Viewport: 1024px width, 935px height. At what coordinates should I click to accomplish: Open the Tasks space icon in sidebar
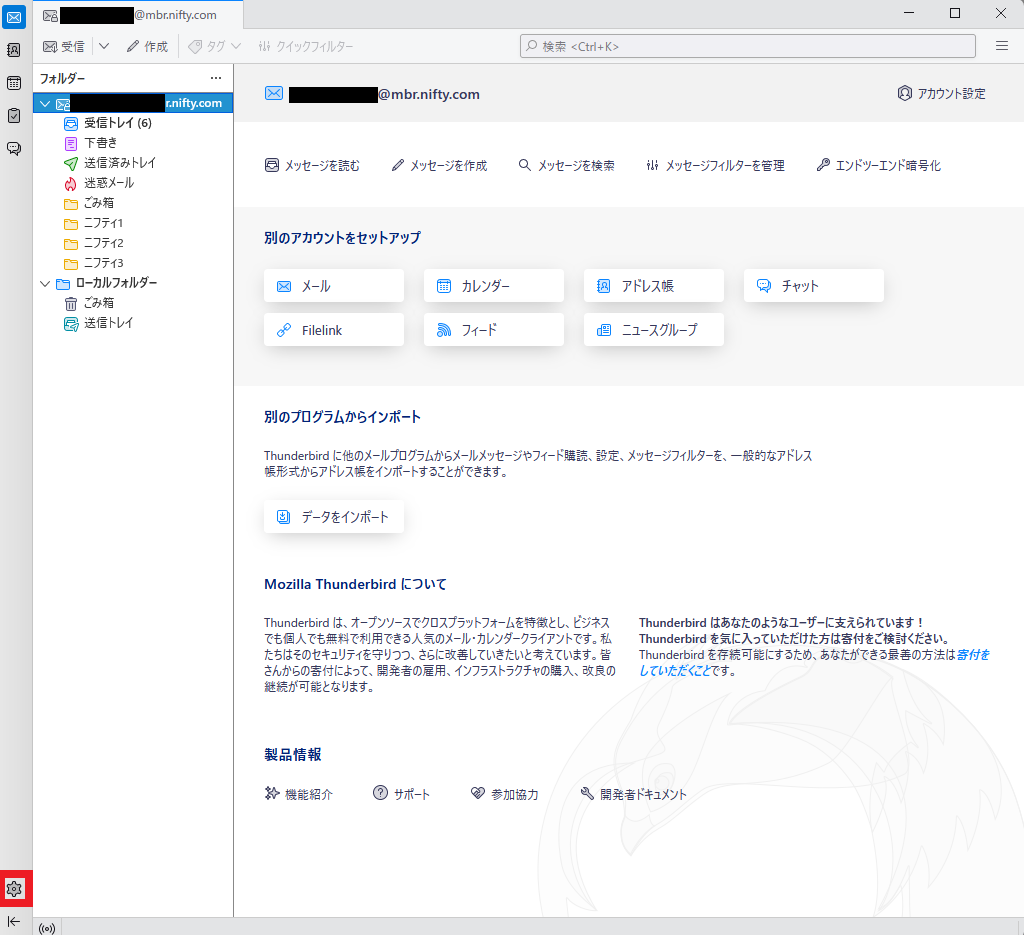(x=14, y=116)
